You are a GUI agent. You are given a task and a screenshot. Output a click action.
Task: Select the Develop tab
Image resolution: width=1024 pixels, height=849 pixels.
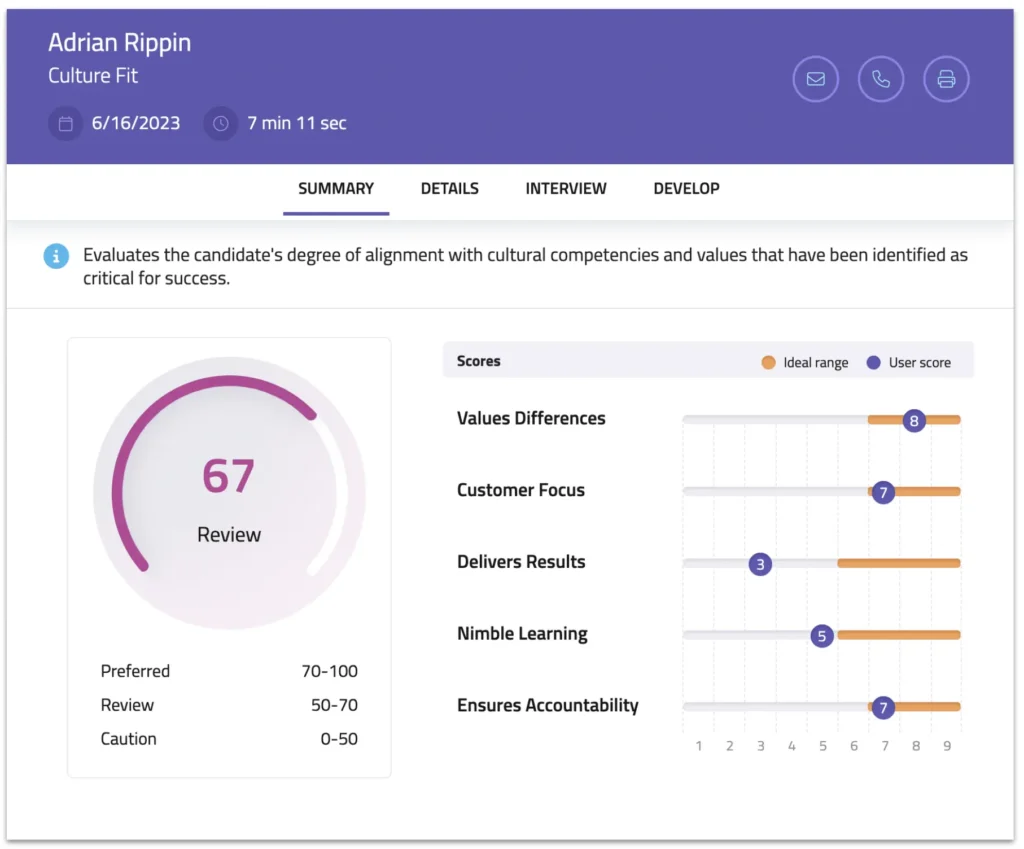(x=686, y=188)
